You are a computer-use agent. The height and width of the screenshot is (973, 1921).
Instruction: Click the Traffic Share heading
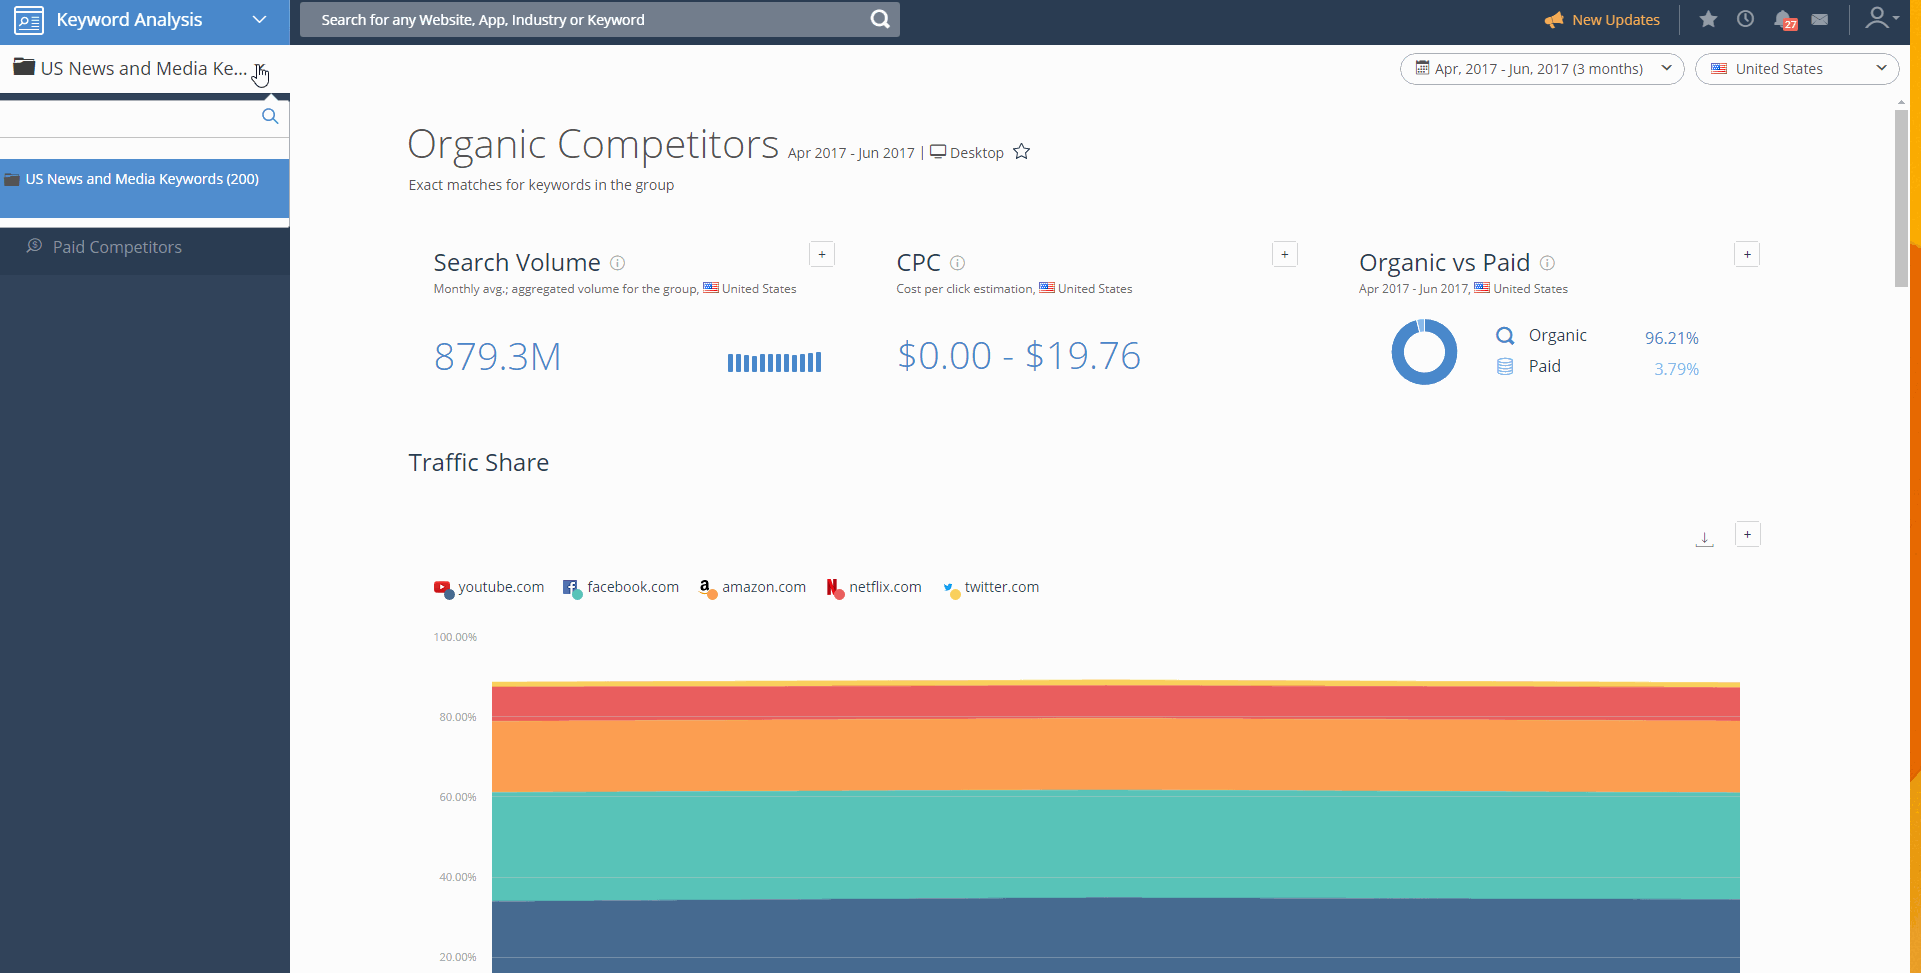click(478, 463)
